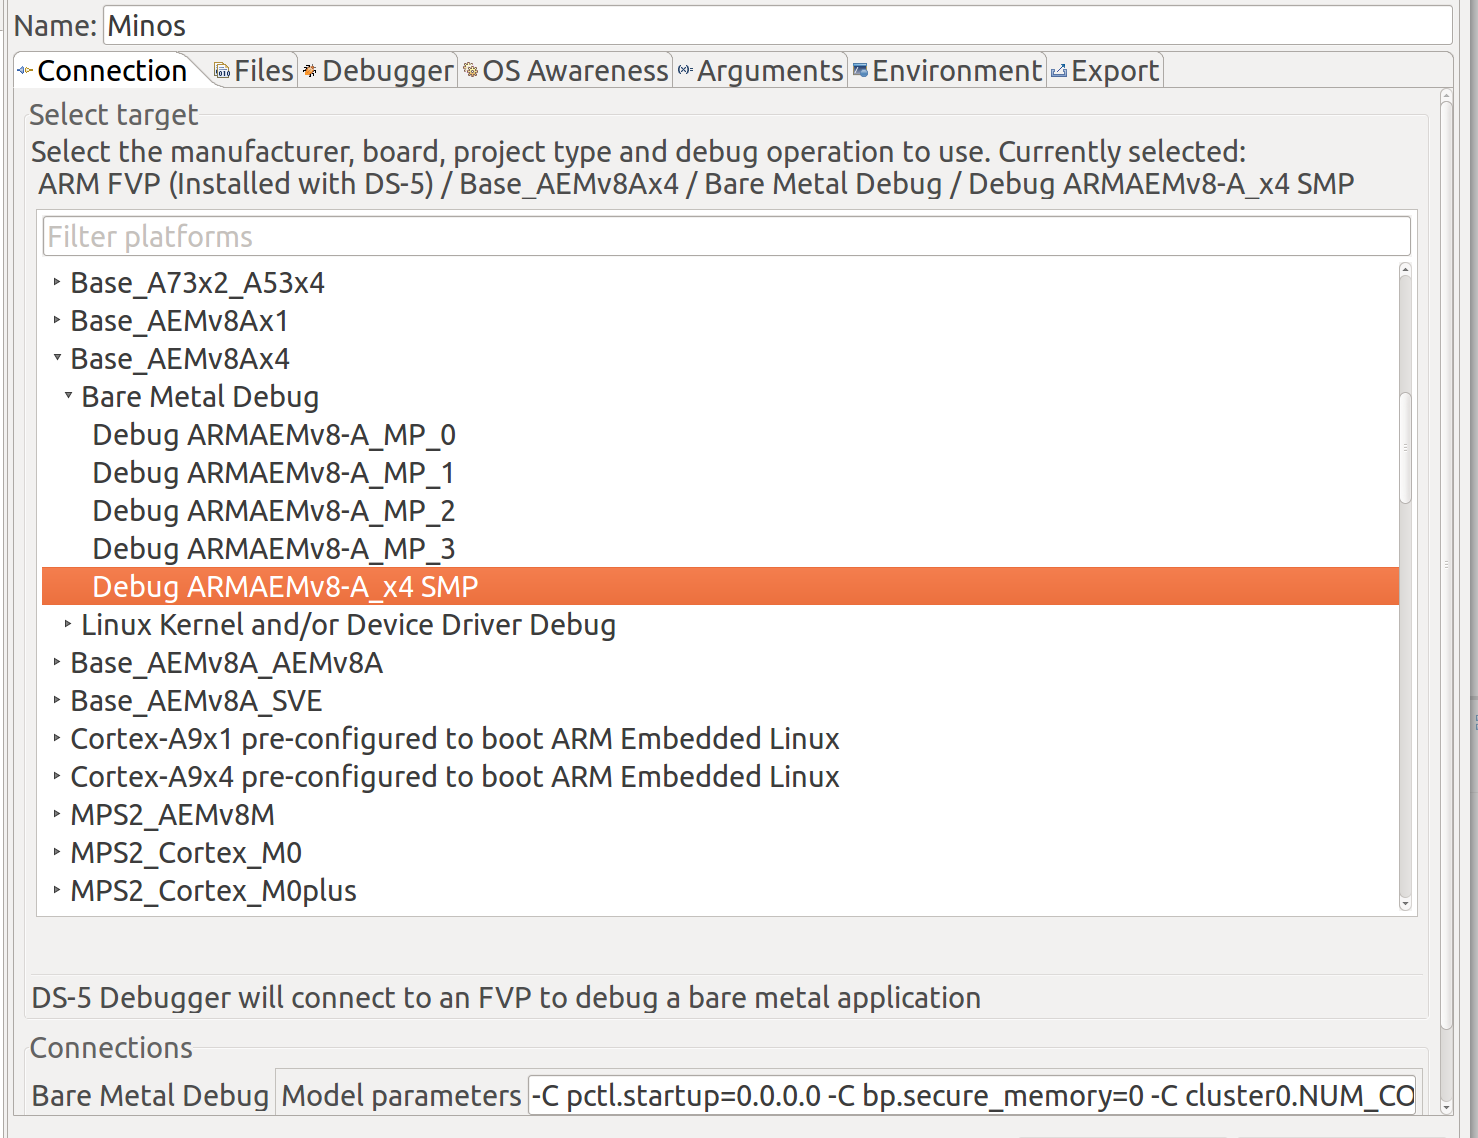Image resolution: width=1478 pixels, height=1138 pixels.
Task: Select Debug ARMAEMv8-A_MP_0 target
Action: 273,434
